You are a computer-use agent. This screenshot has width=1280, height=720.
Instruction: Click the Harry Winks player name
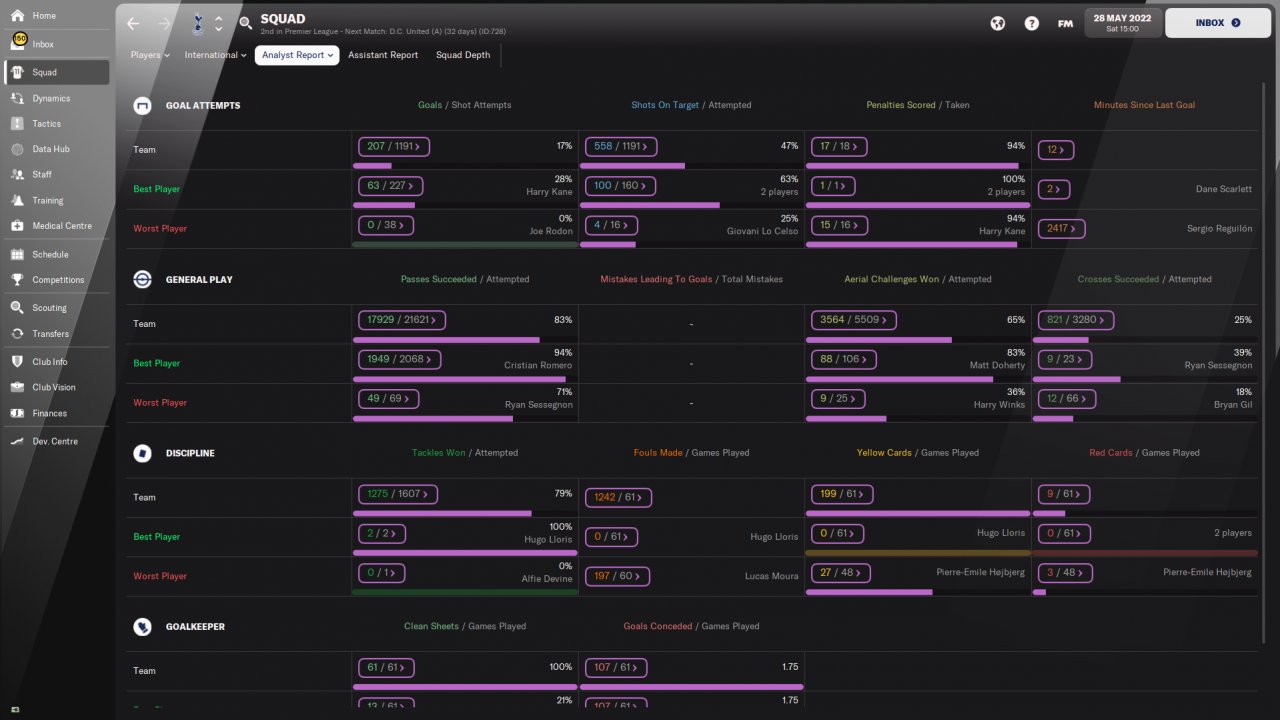pos(1000,405)
